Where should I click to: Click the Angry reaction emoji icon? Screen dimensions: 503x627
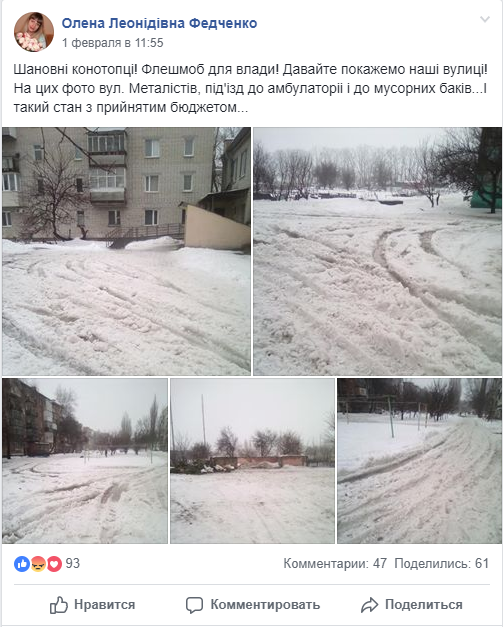(x=38, y=564)
